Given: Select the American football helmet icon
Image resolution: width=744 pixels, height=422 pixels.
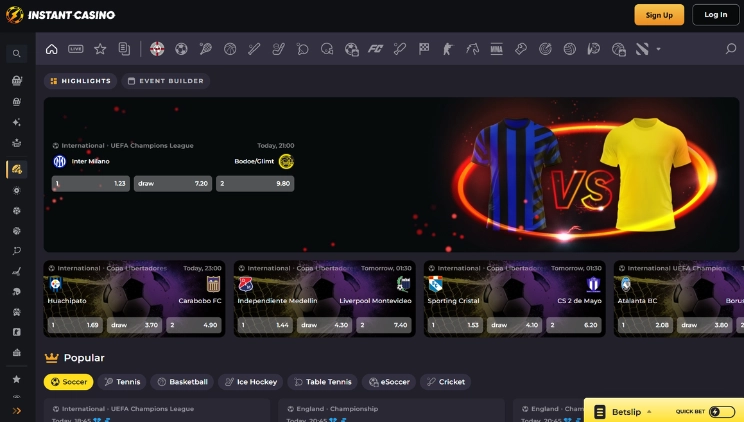Looking at the screenshot, I should (326, 49).
